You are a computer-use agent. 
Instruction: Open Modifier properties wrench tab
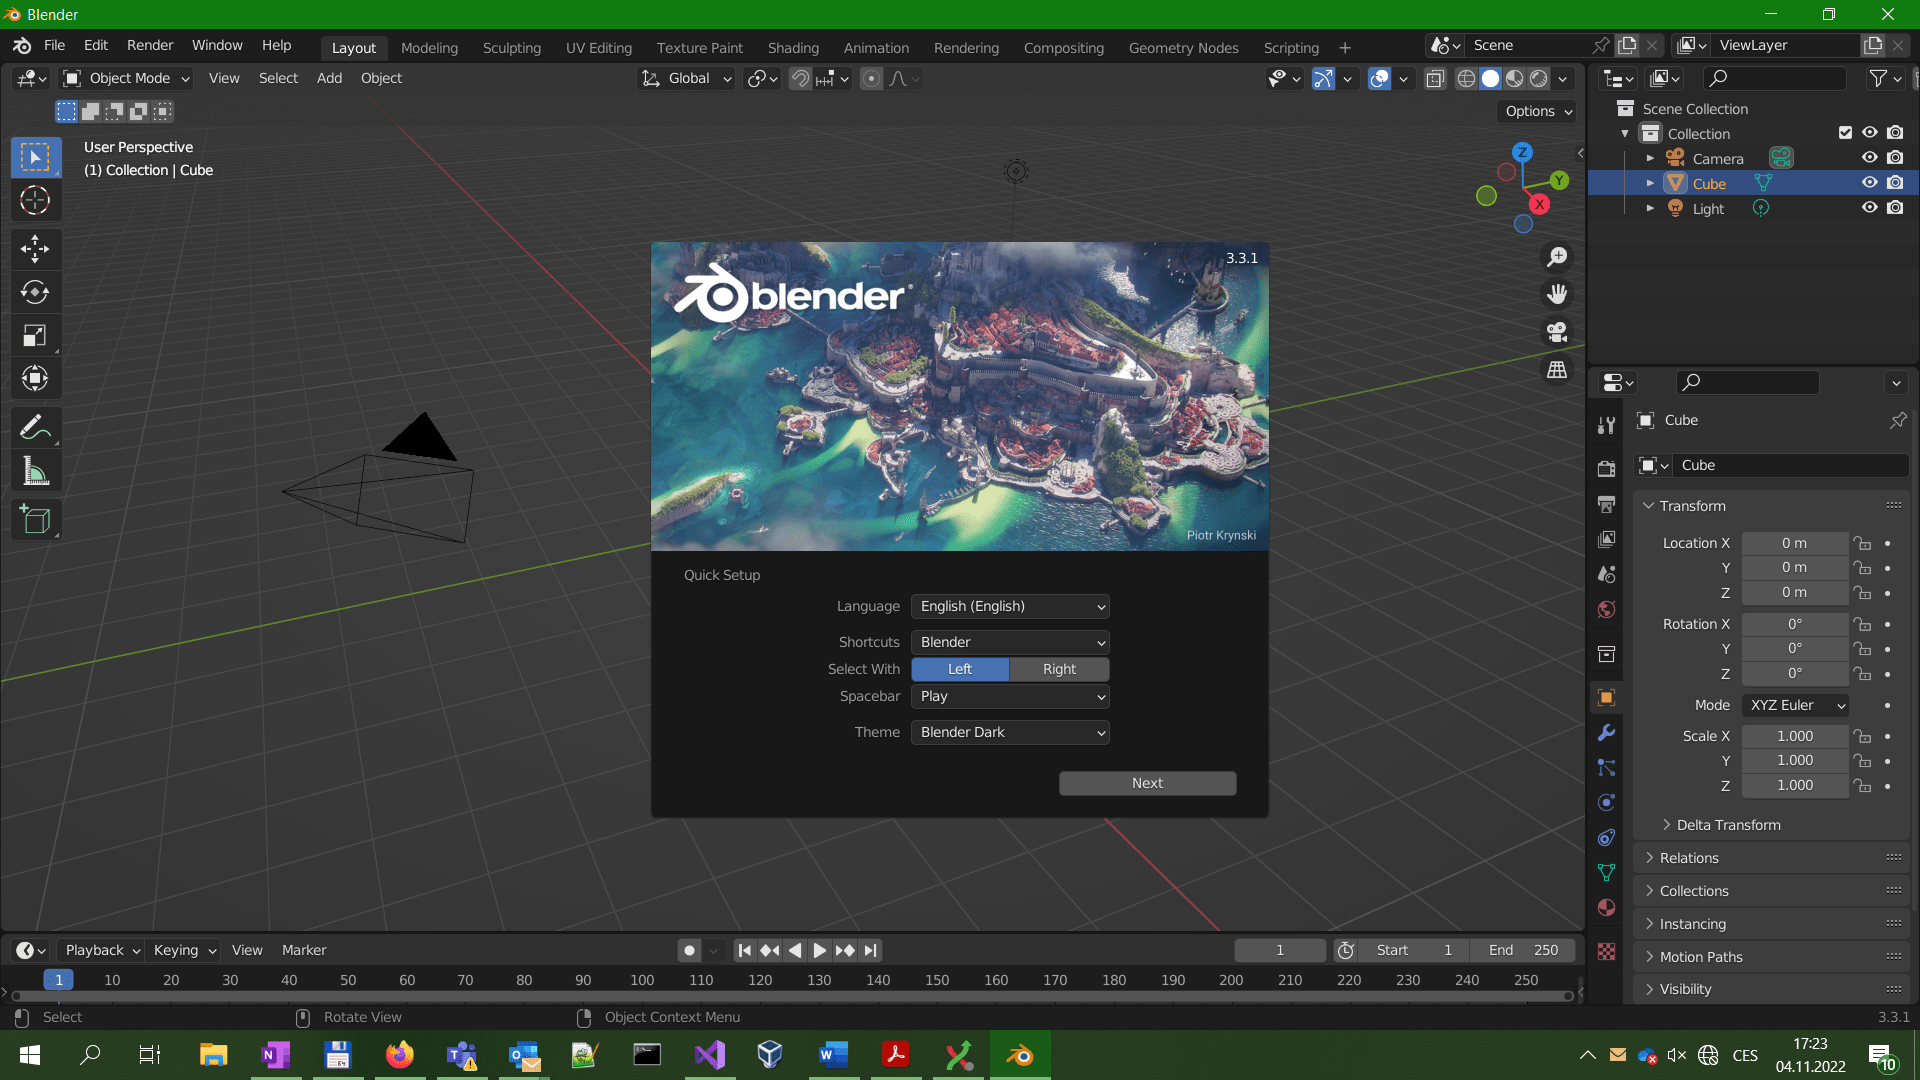coord(1606,733)
